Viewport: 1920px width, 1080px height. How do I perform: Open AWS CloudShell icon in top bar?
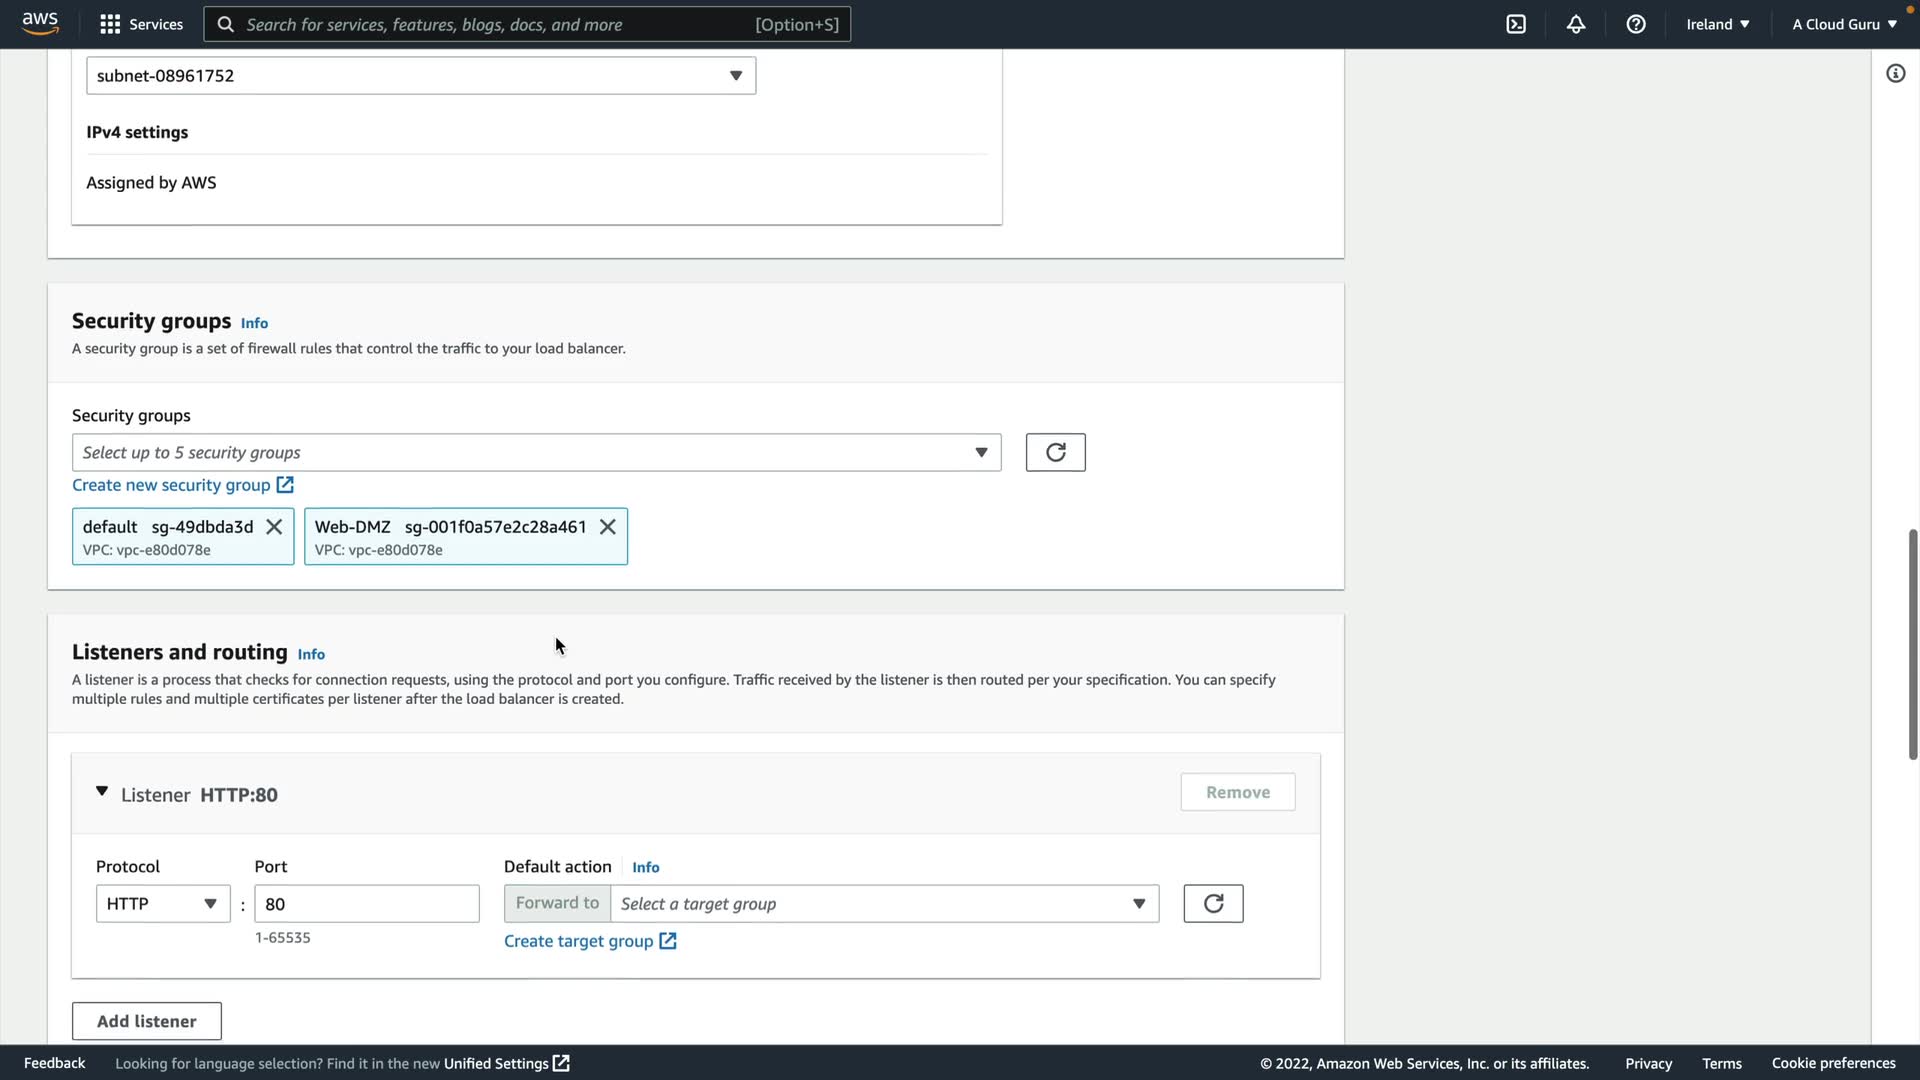point(1516,24)
